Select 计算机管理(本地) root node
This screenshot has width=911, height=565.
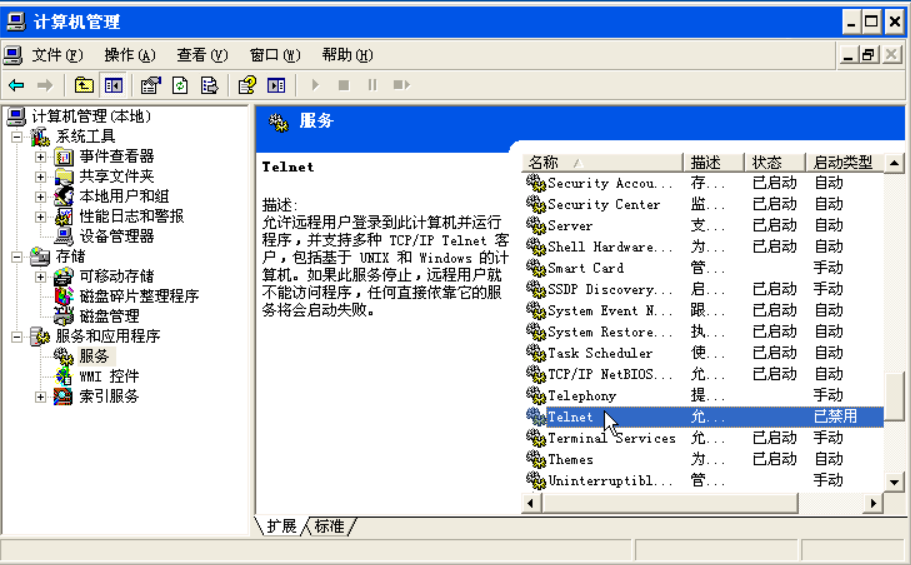pos(91,116)
